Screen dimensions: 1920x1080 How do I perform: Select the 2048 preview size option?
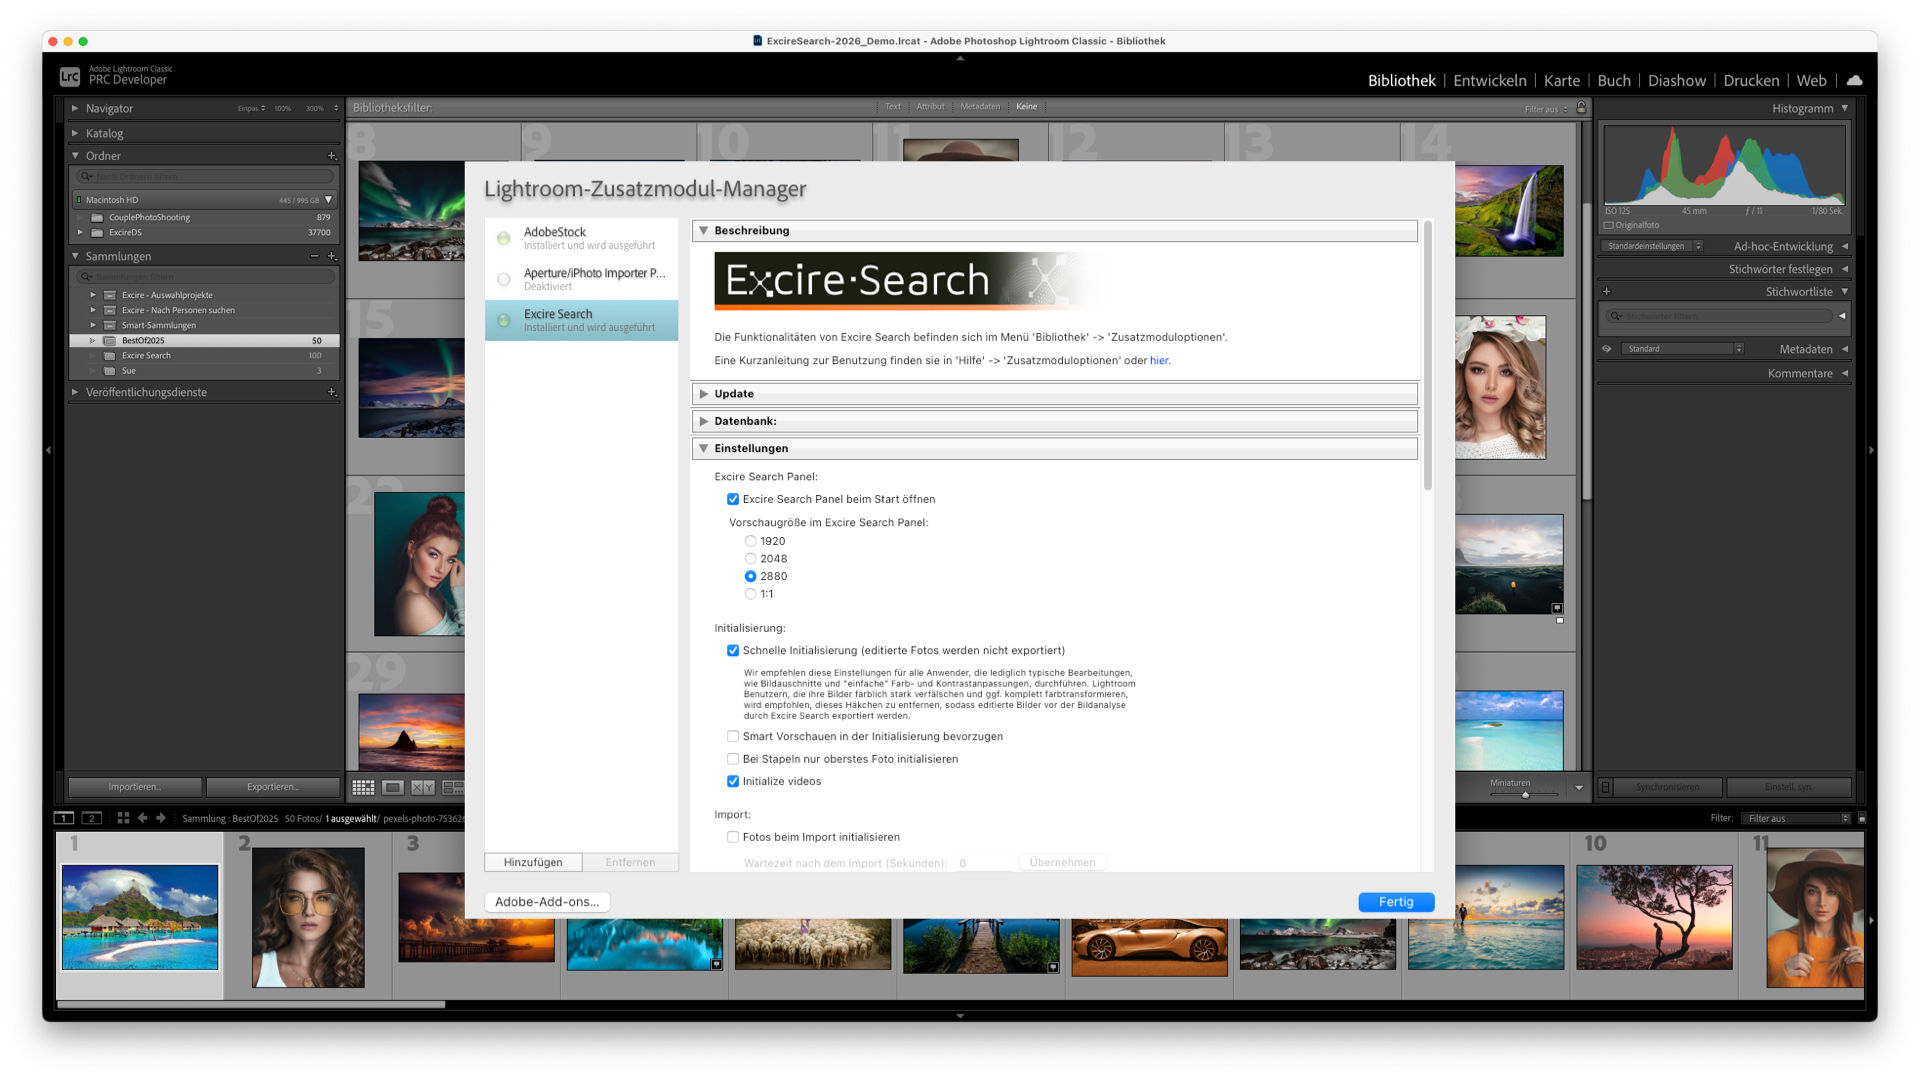coord(750,559)
